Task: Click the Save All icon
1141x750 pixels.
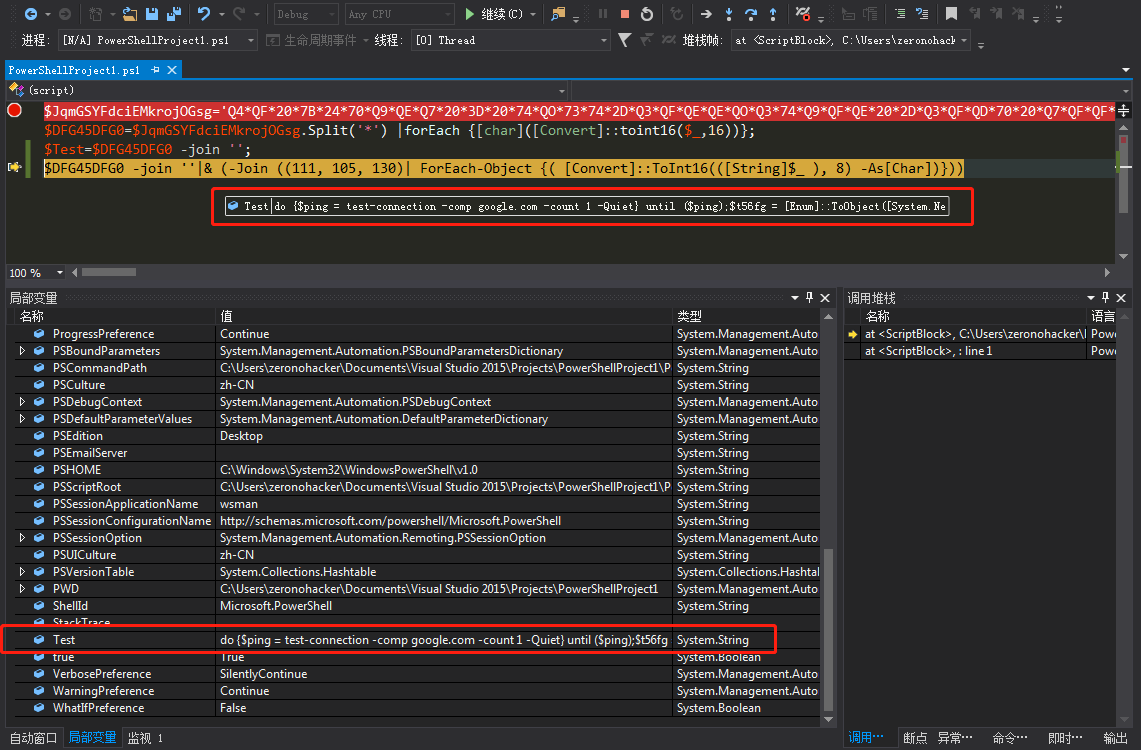Action: click(x=174, y=14)
